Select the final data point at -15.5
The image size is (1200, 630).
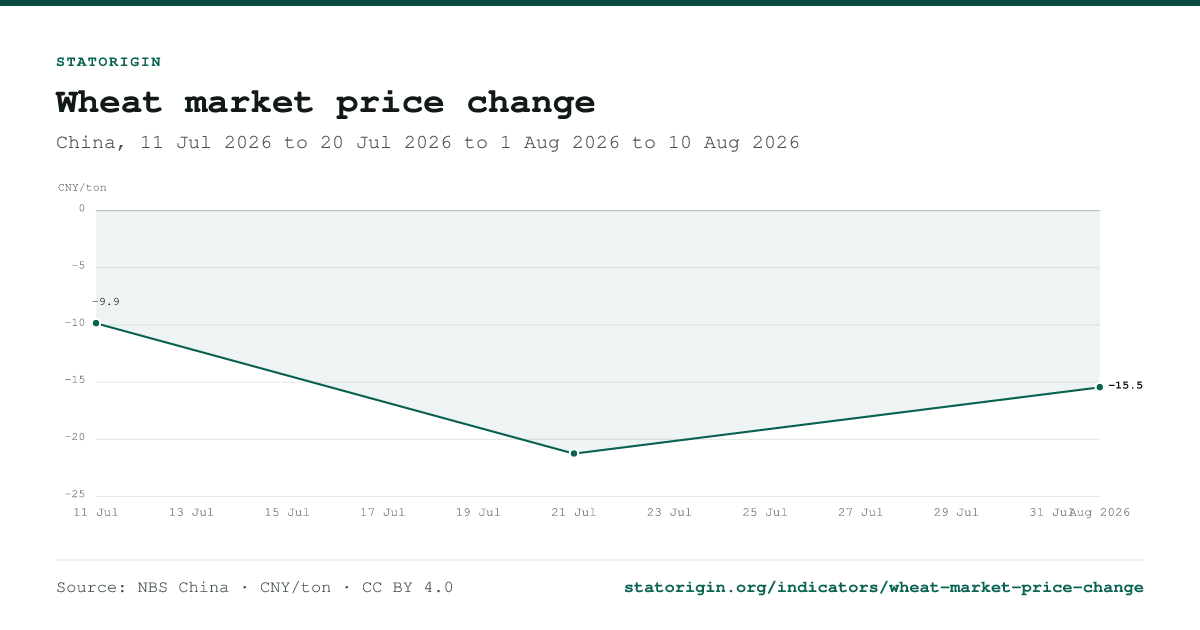coord(1100,387)
